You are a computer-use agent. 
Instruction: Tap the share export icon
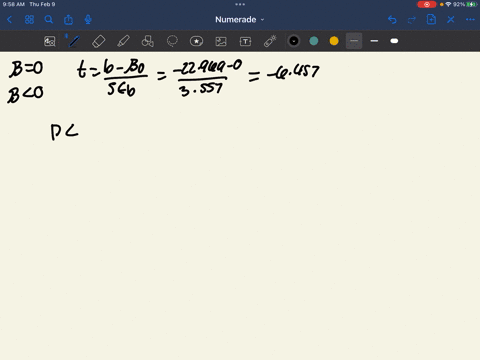tap(68, 20)
